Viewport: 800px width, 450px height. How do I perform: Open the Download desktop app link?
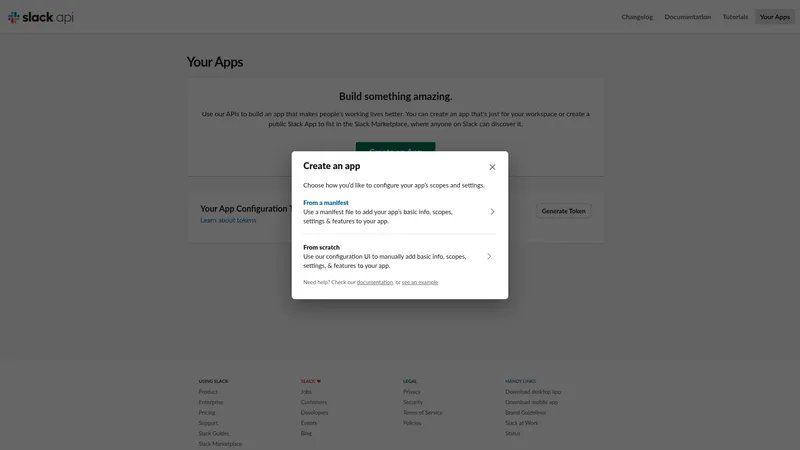(533, 392)
